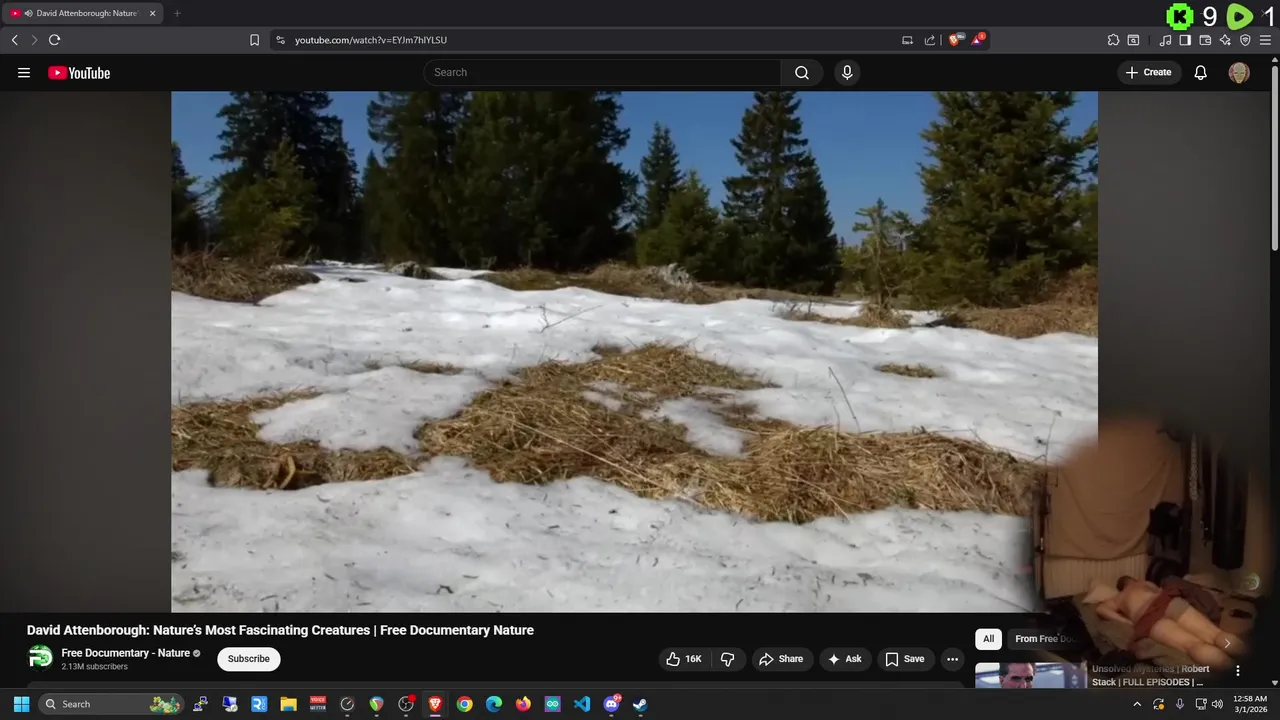Open the clock showing 12:58 AM
The width and height of the screenshot is (1280, 720).
tap(1250, 704)
